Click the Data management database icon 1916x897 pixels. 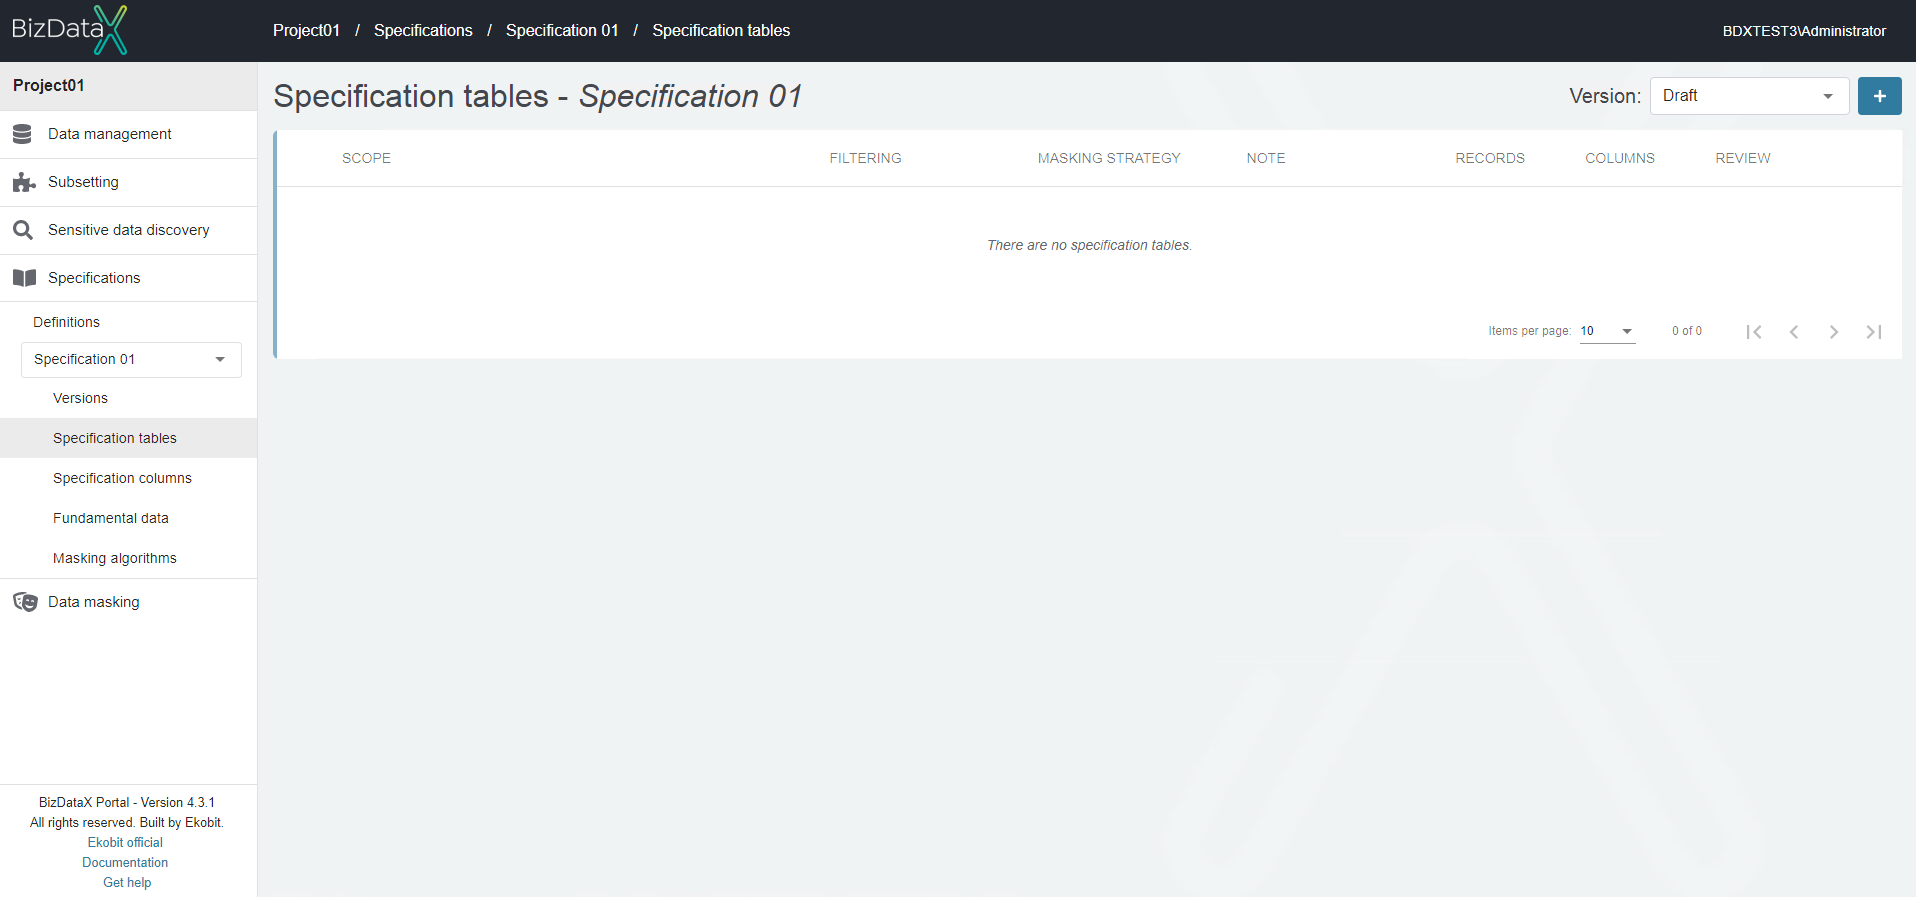pyautogui.click(x=23, y=134)
